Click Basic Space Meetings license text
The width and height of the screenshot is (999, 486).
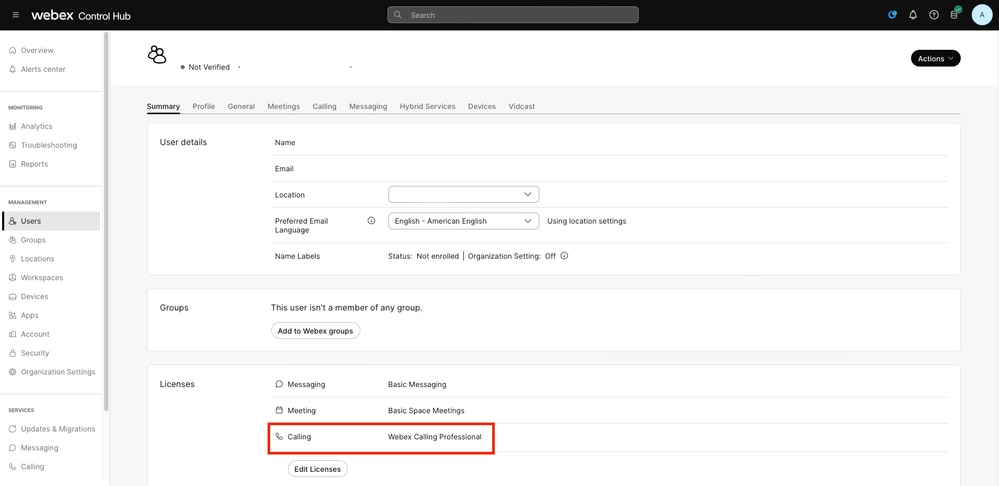point(426,411)
